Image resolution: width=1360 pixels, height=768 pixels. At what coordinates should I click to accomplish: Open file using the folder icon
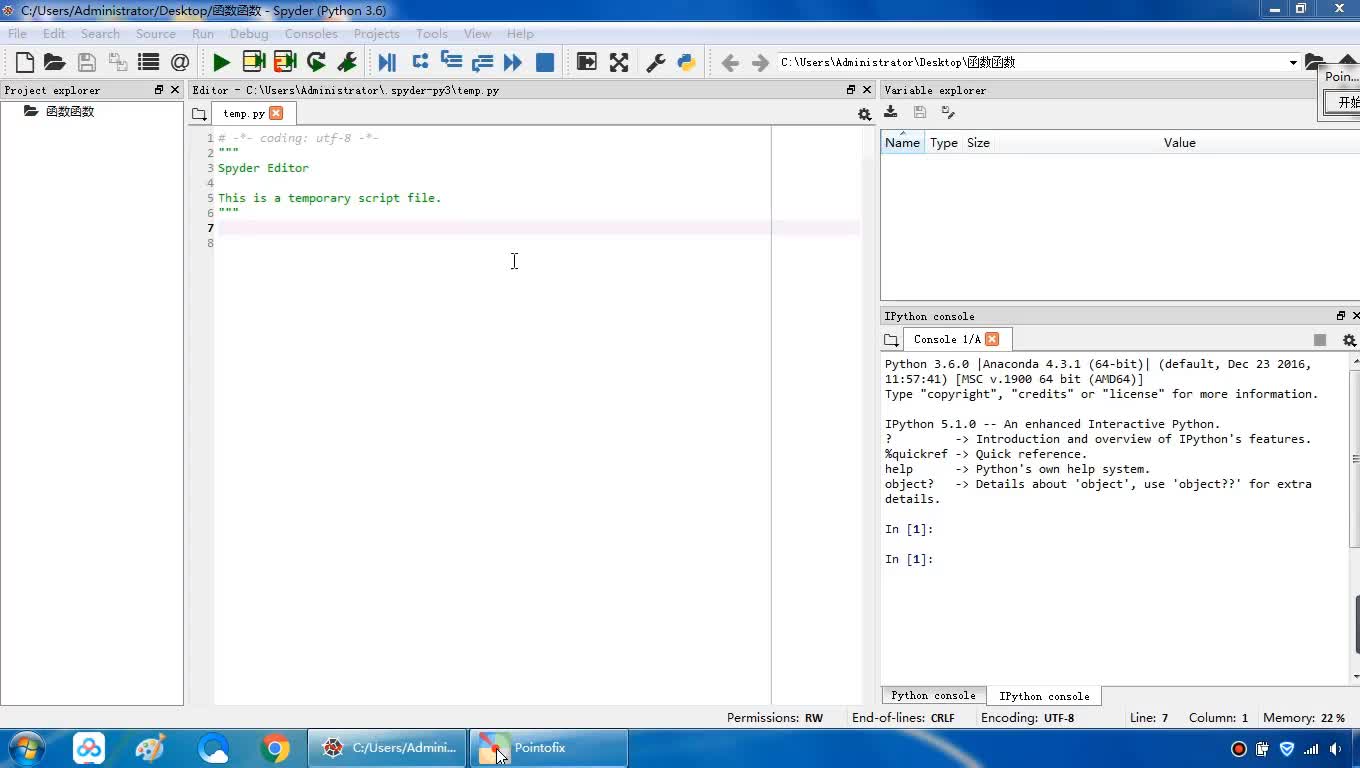click(x=54, y=62)
